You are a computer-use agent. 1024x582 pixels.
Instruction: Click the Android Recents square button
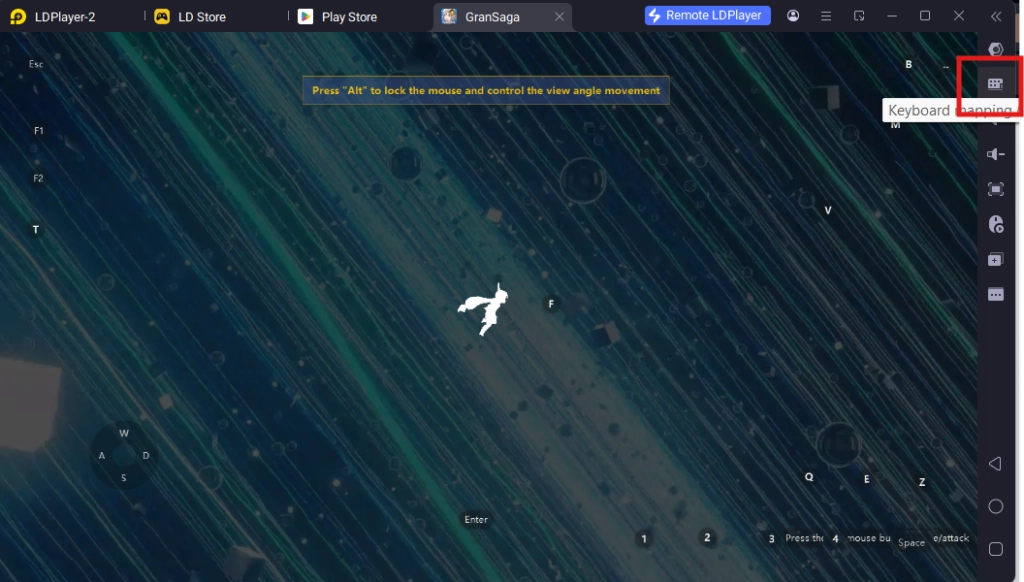coord(995,549)
